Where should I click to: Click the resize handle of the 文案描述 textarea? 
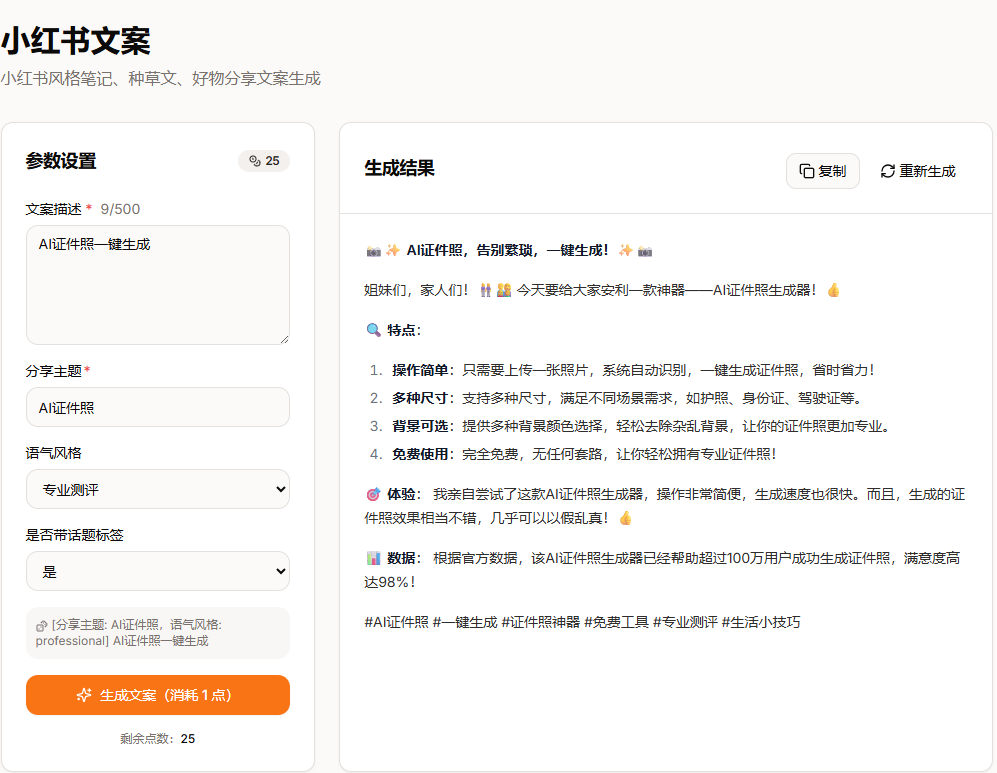[x=284, y=339]
